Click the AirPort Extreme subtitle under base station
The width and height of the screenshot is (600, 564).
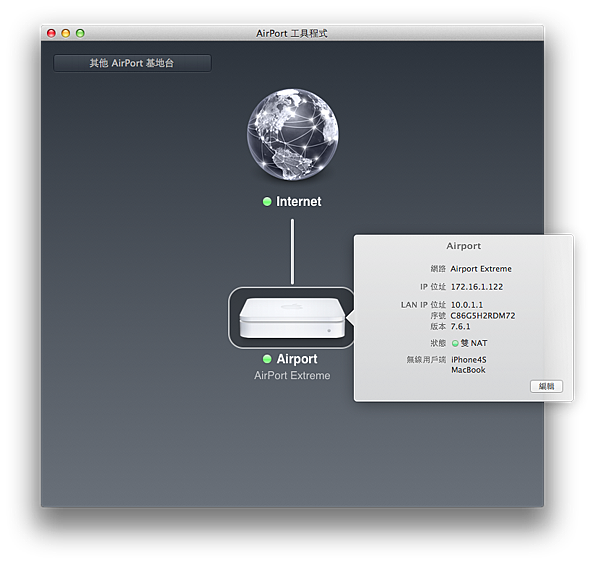[292, 375]
